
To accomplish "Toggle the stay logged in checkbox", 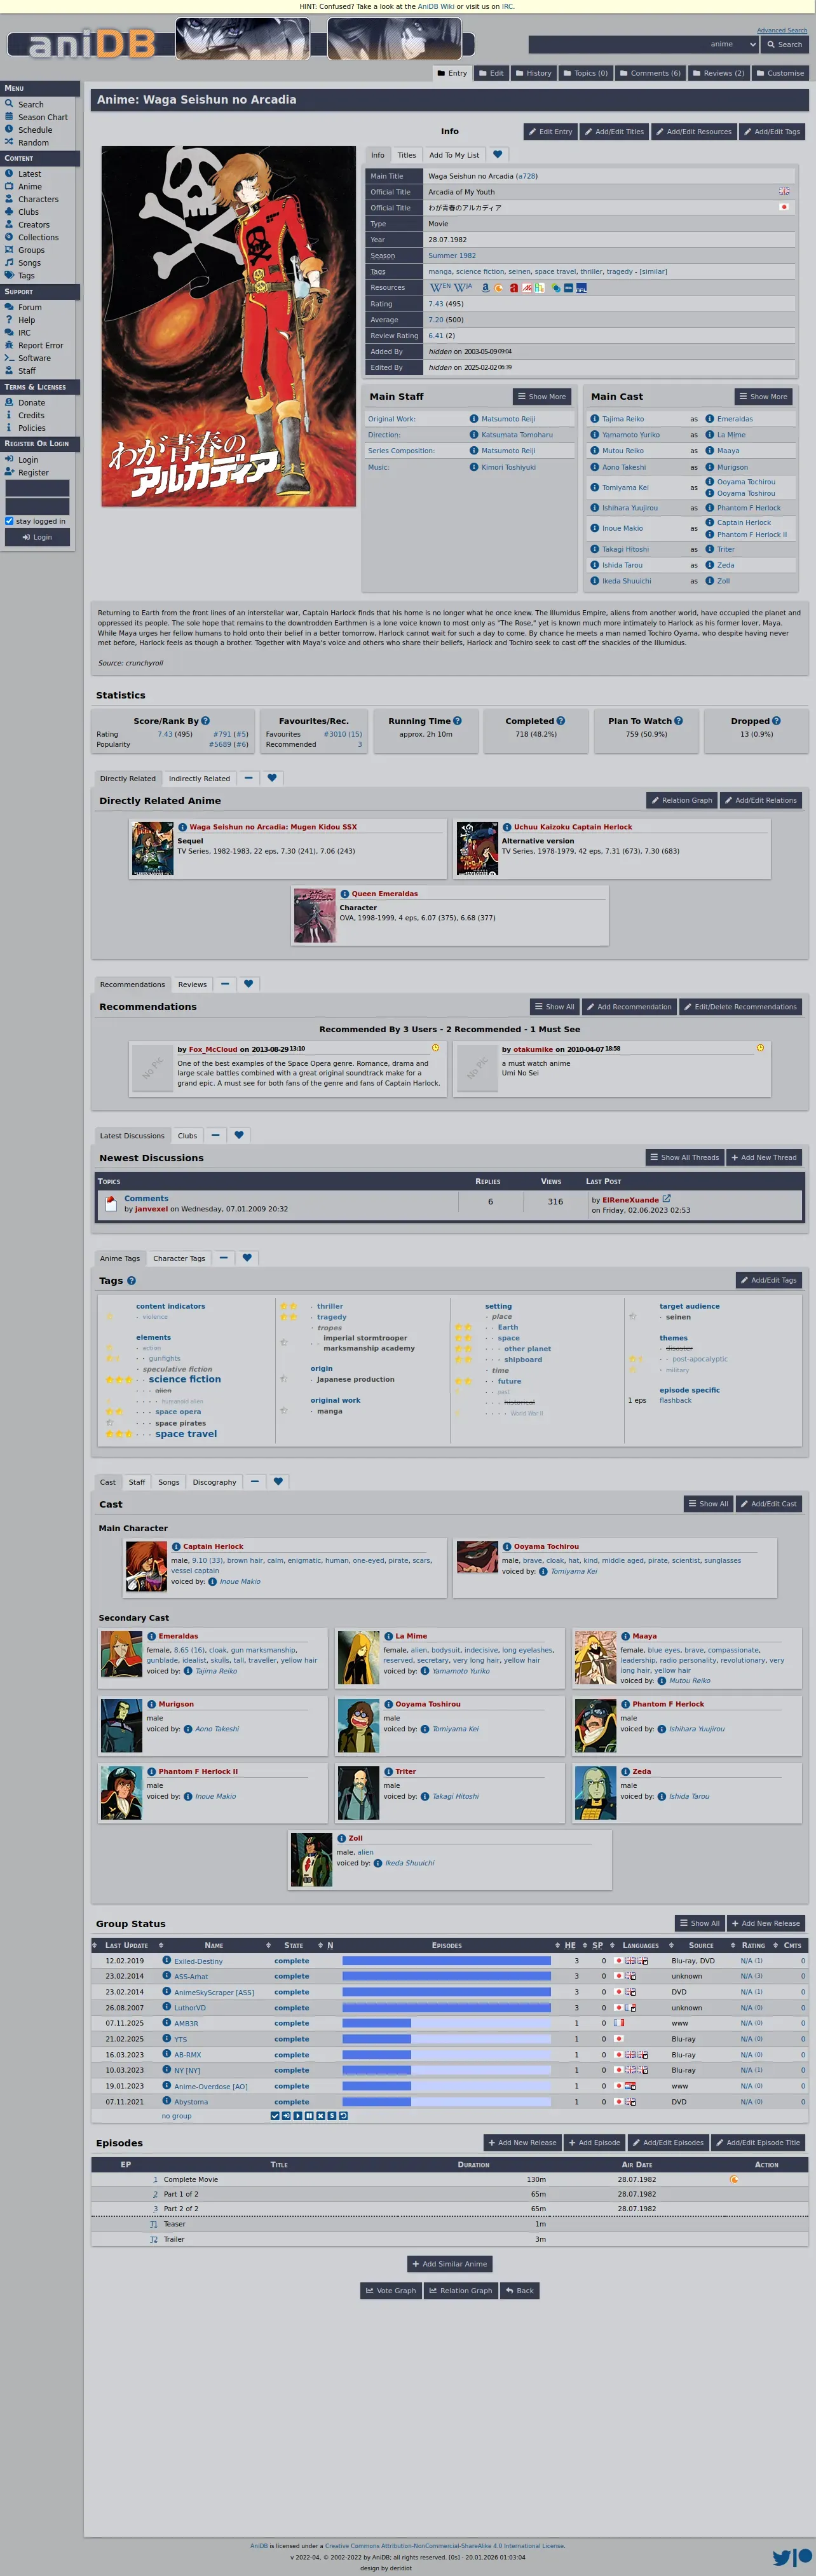I will (x=9, y=521).
